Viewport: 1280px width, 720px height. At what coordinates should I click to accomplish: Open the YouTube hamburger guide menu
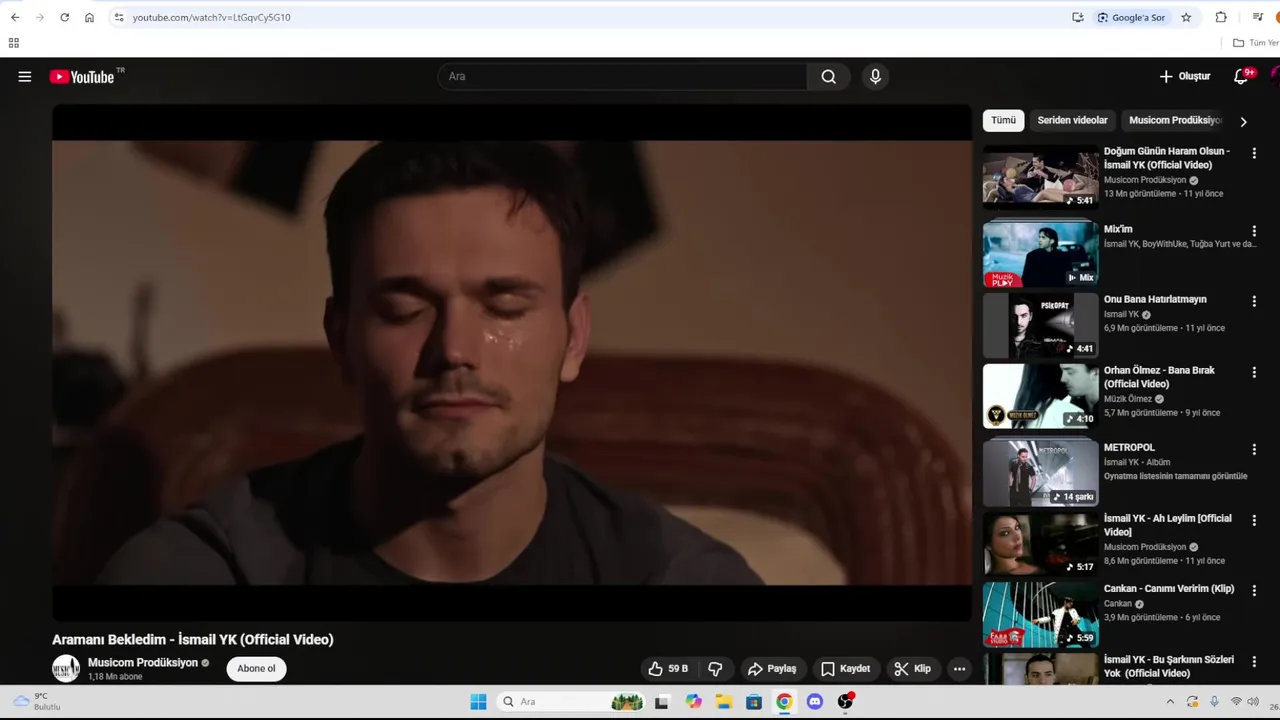coord(25,77)
